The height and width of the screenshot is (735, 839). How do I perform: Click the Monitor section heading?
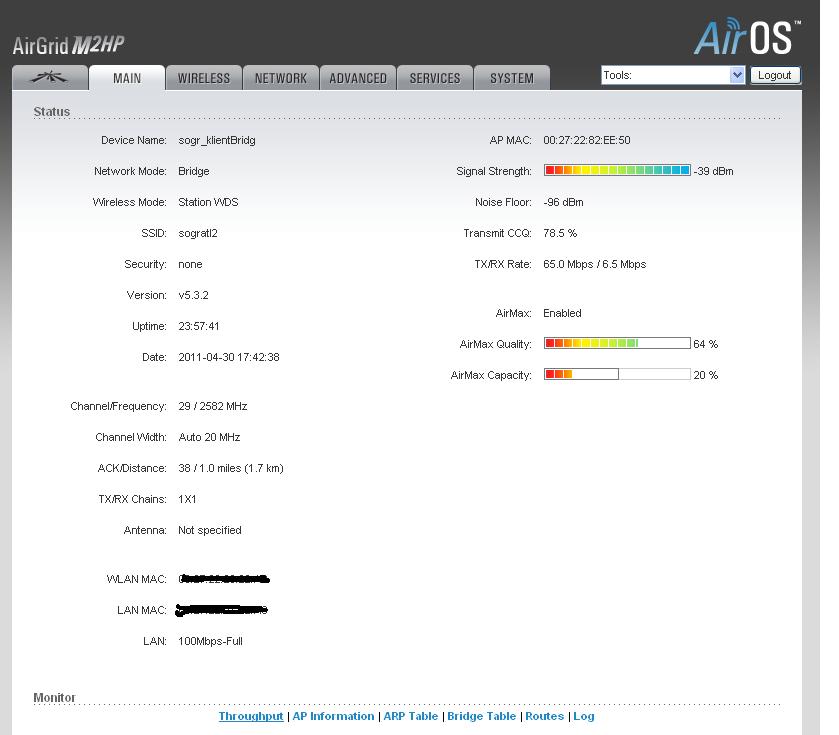pyautogui.click(x=55, y=698)
